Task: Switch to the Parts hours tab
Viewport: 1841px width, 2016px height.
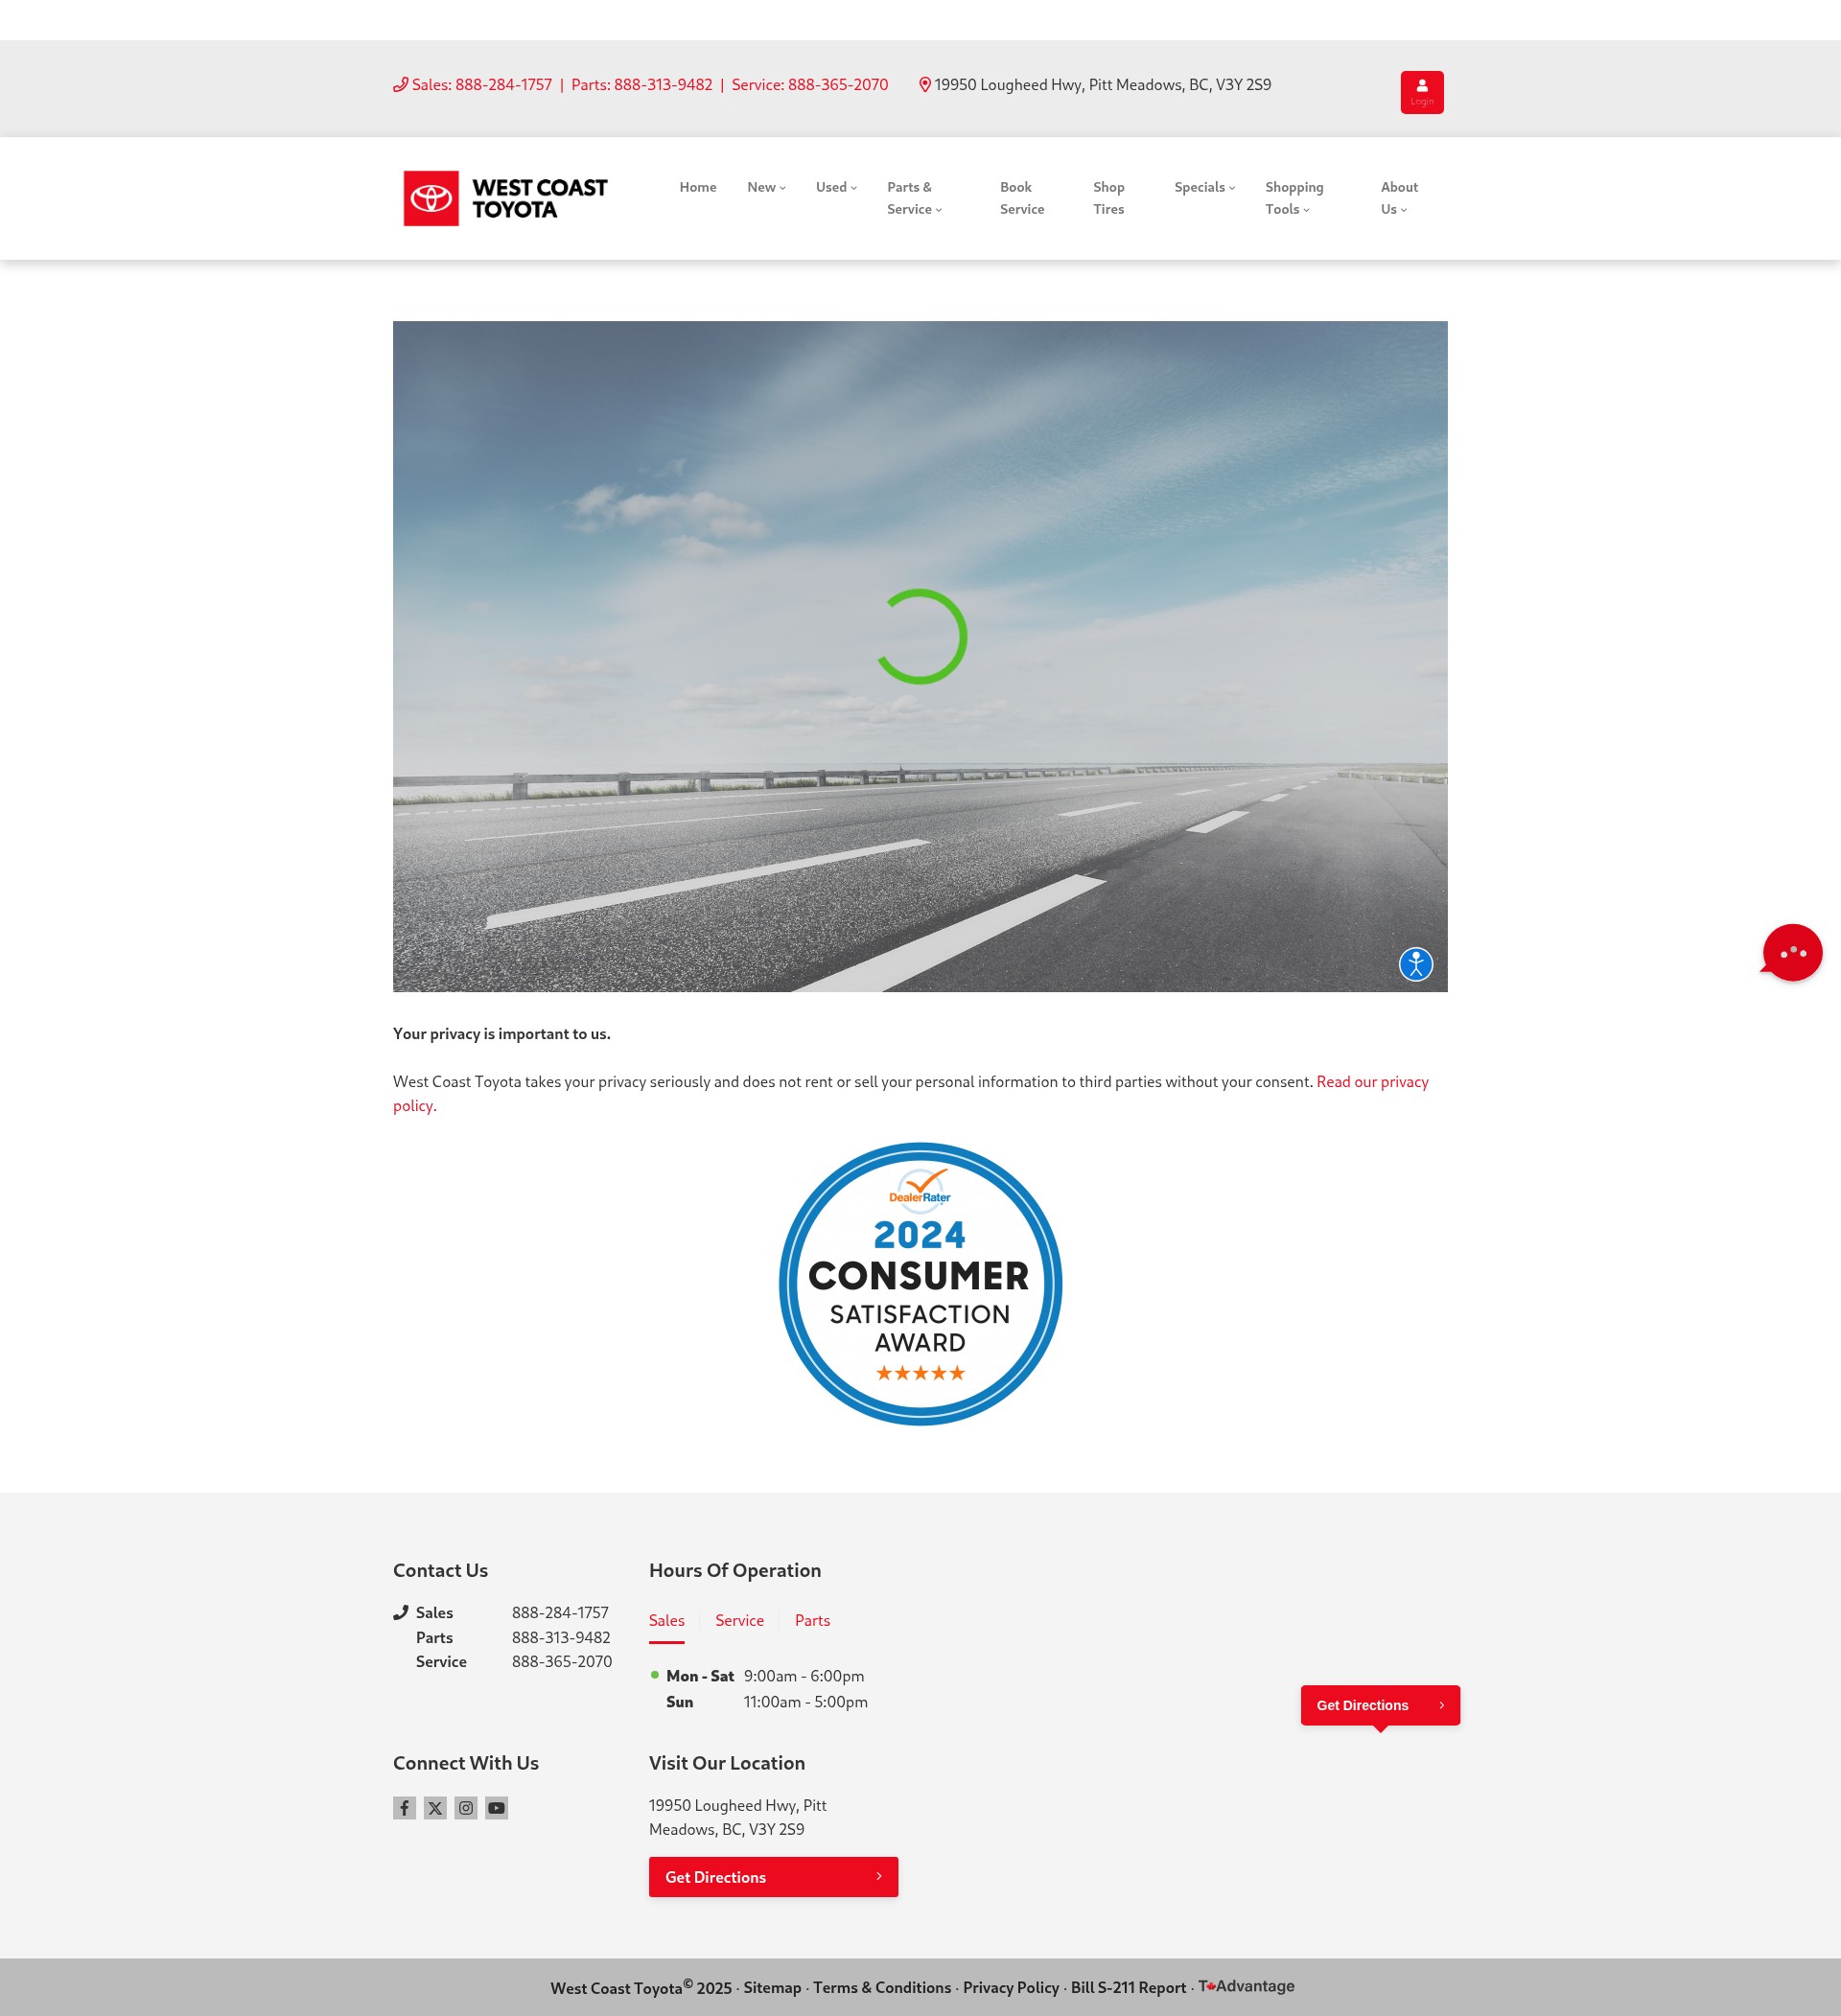Action: 812,1620
